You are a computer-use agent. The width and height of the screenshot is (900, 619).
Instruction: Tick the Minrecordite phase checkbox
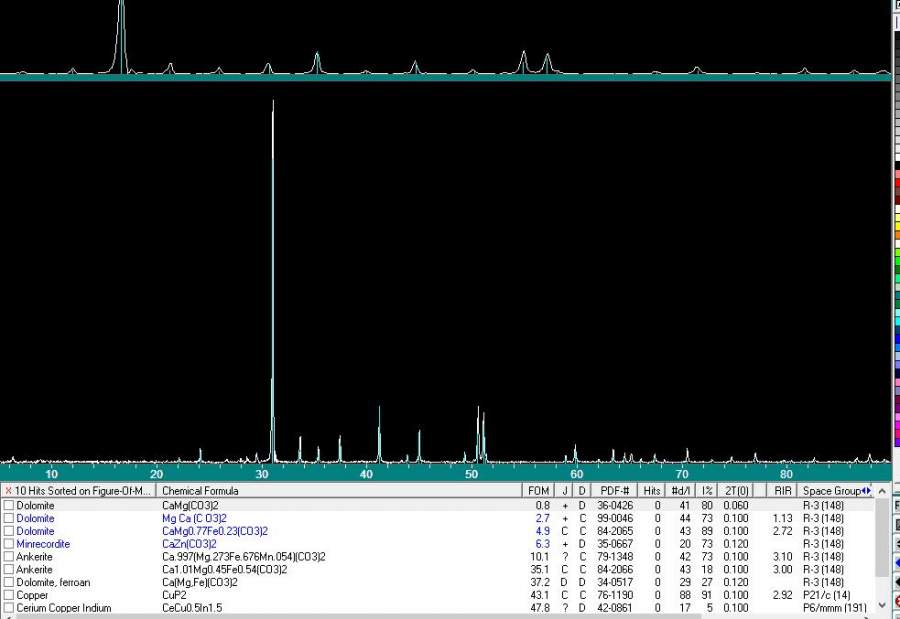pos(9,544)
